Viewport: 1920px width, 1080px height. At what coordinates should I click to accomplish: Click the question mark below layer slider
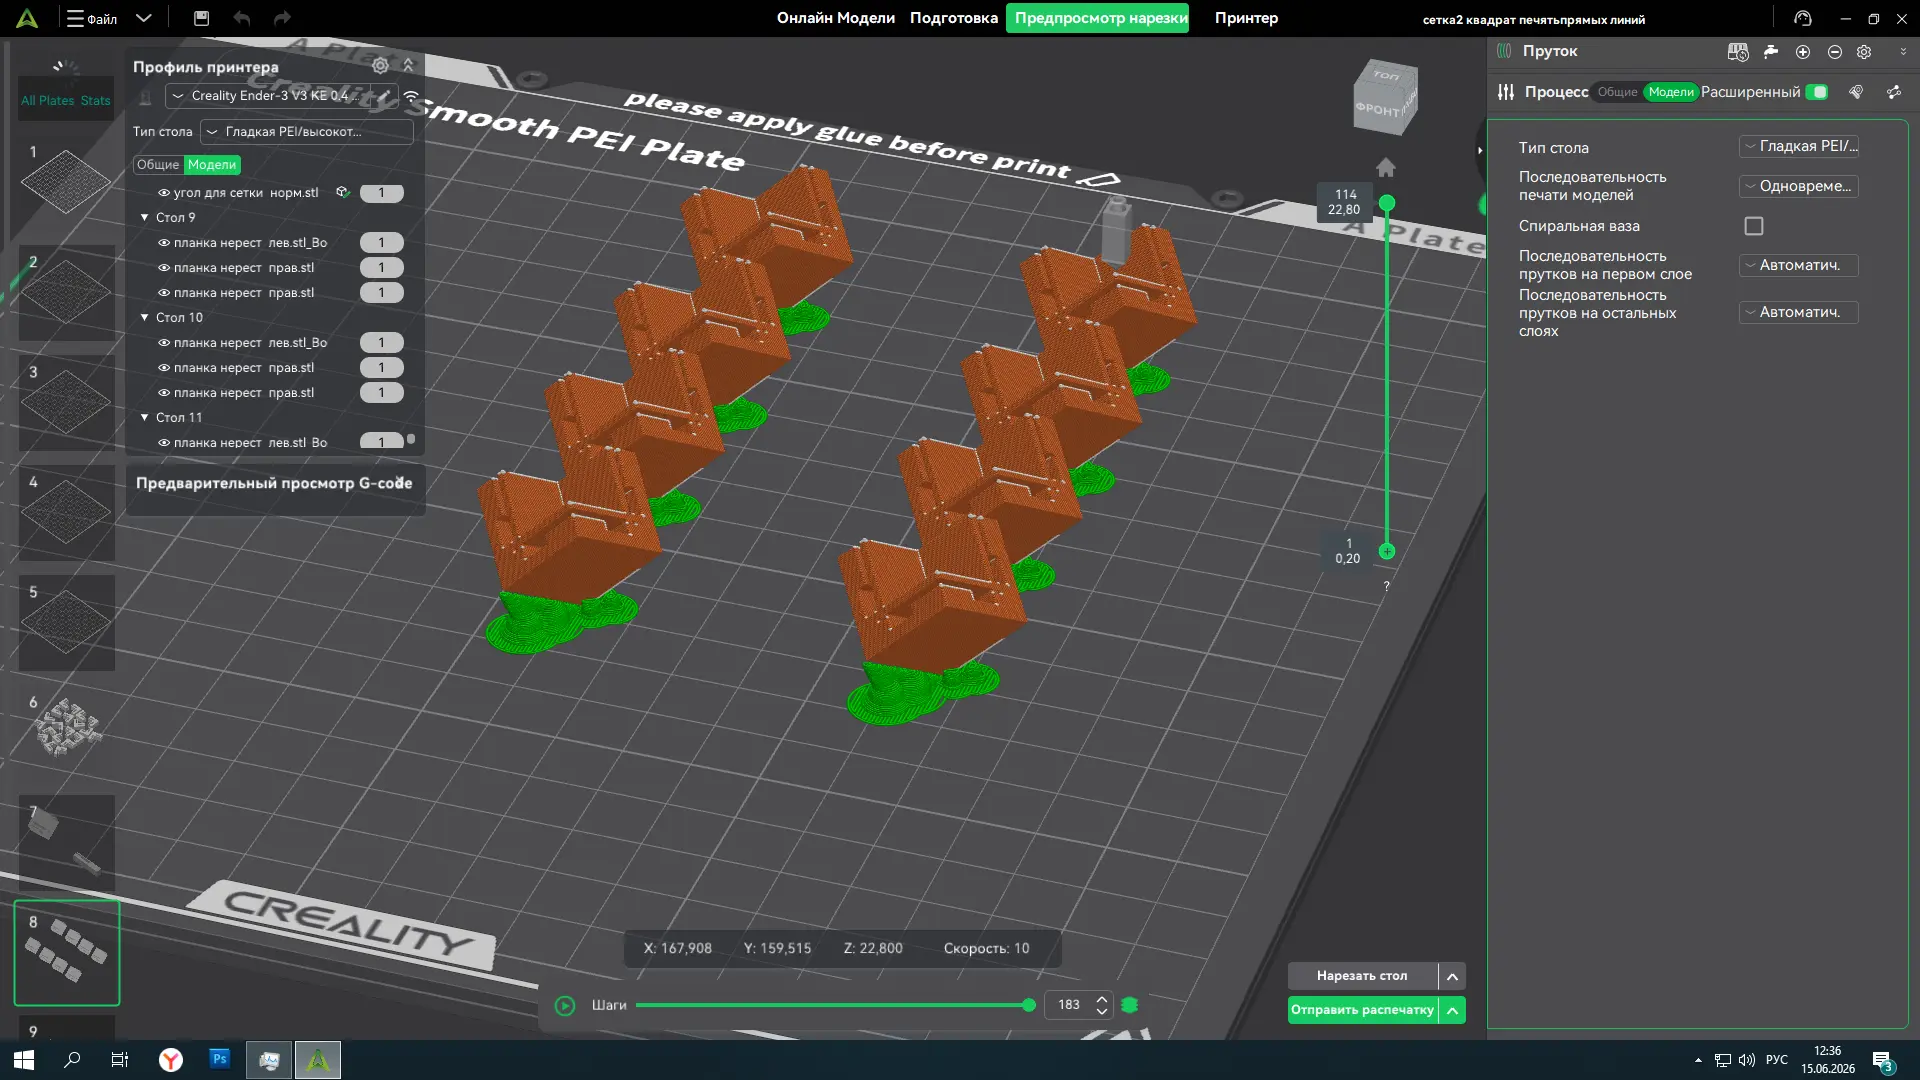[1386, 586]
